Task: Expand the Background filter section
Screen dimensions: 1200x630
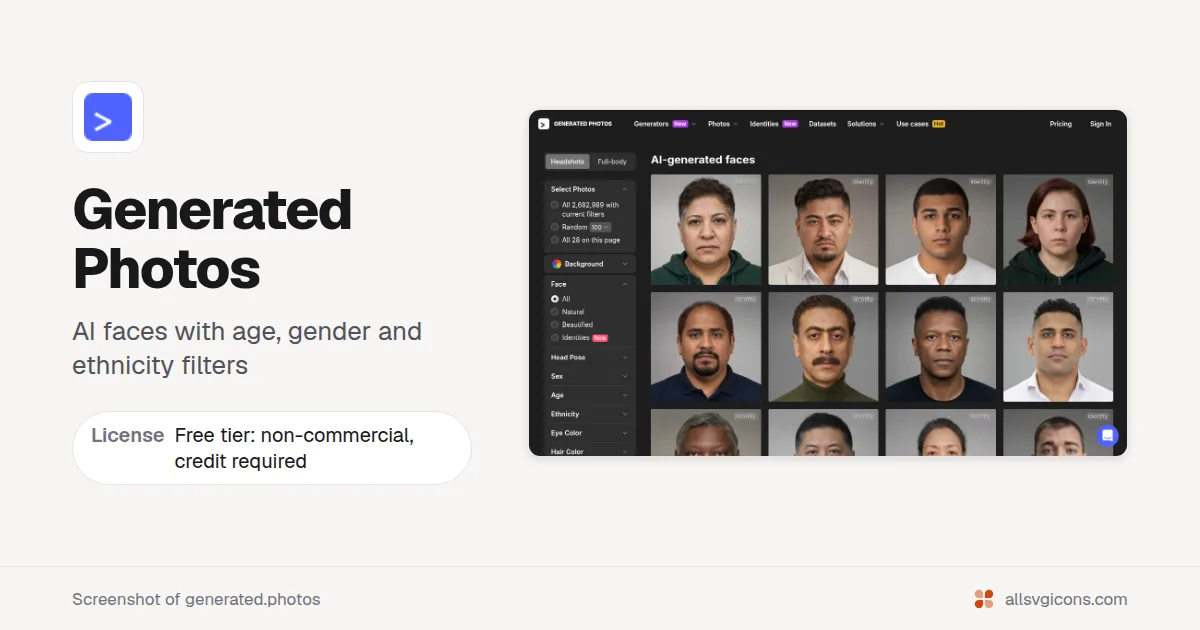Action: coord(590,264)
